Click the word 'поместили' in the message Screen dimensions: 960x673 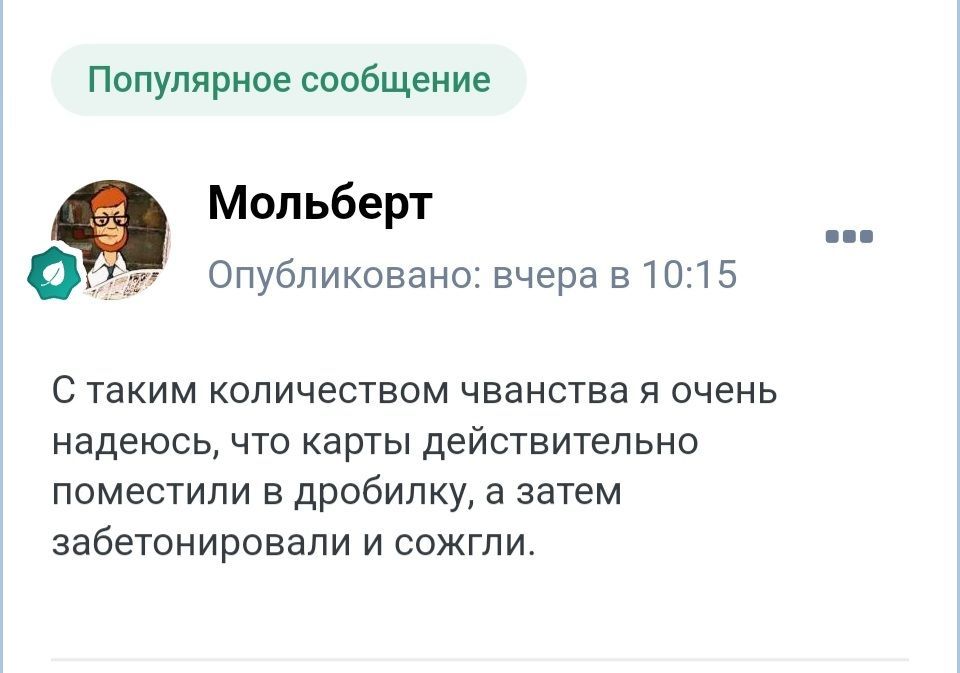[135, 492]
